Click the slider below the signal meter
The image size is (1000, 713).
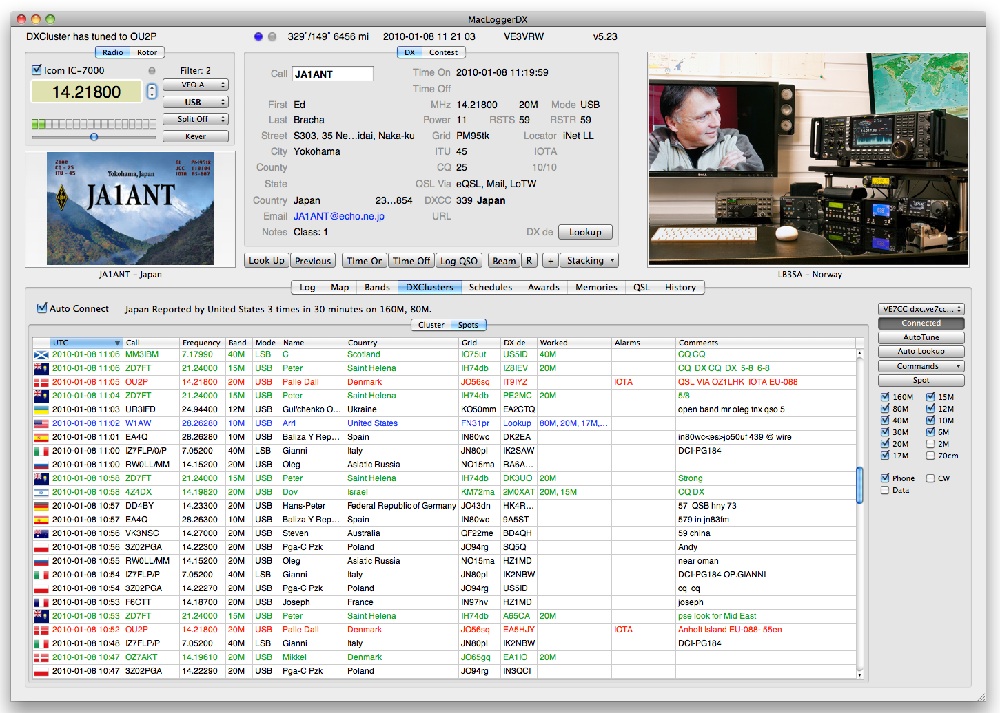click(94, 136)
